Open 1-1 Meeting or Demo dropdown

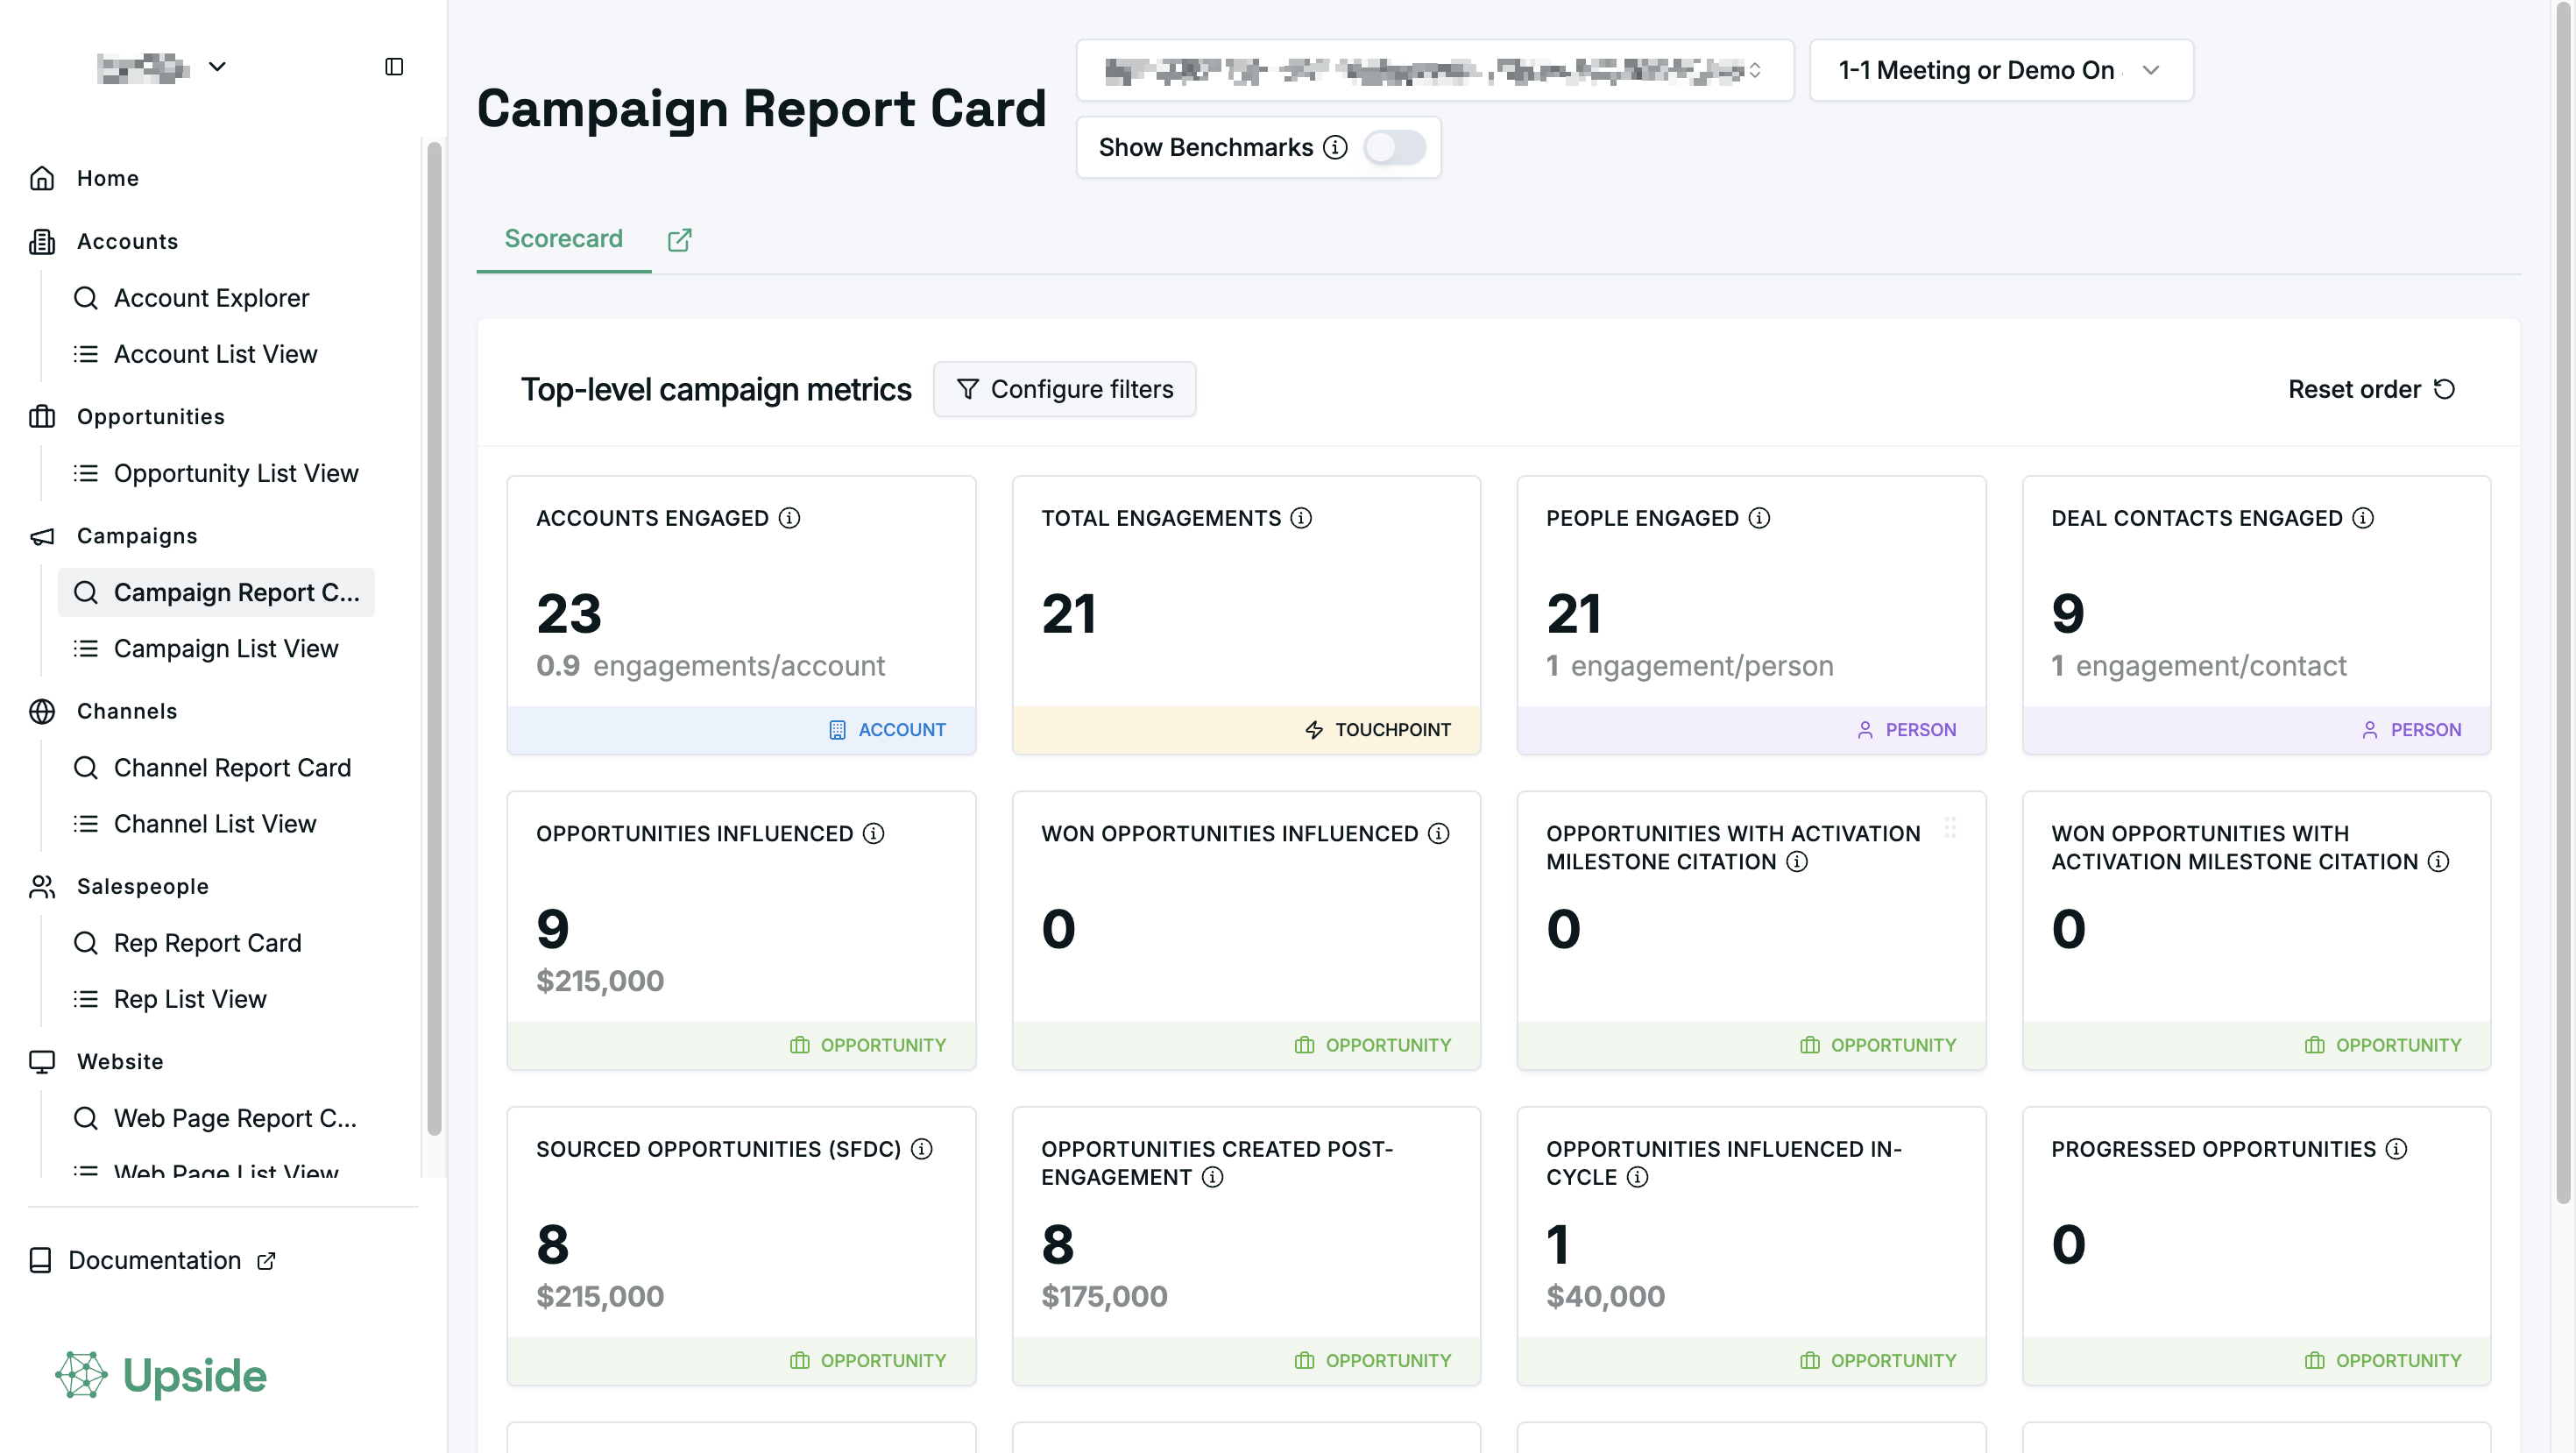[2000, 70]
